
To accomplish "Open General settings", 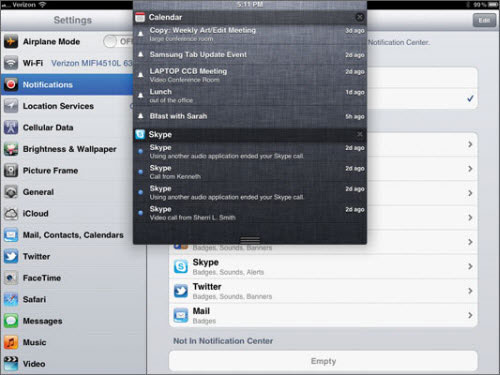I will (67, 192).
